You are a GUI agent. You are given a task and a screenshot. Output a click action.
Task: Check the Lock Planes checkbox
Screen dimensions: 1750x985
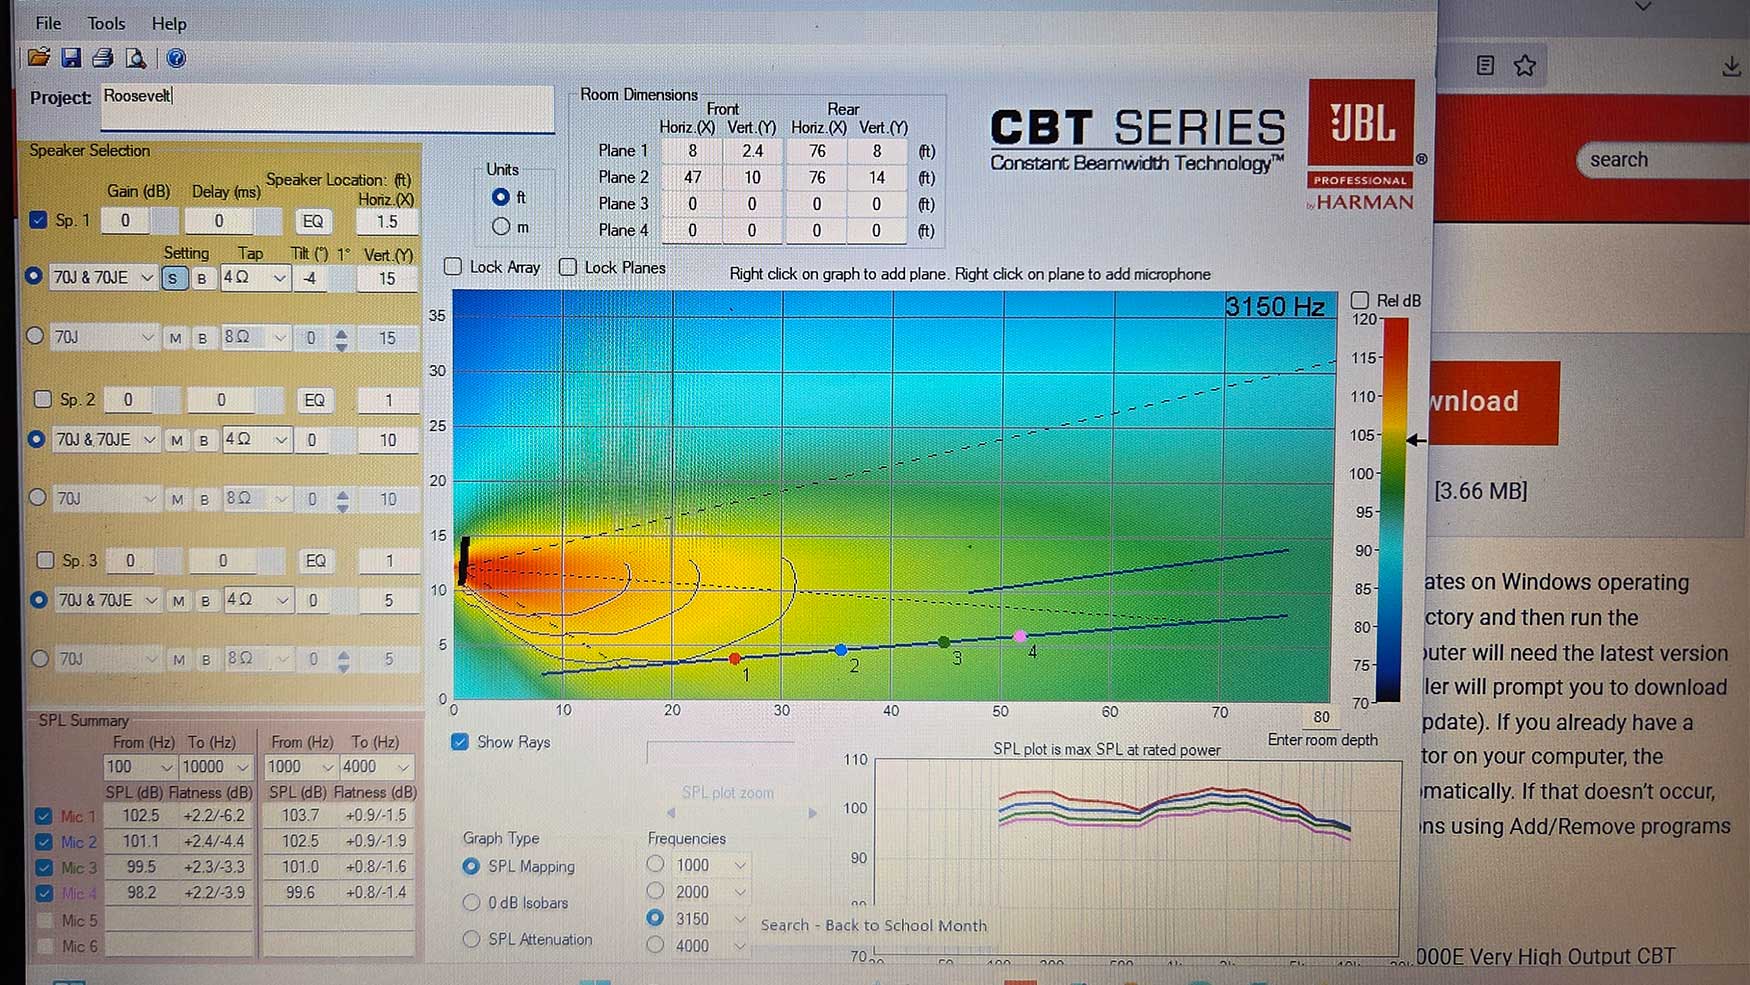568,267
